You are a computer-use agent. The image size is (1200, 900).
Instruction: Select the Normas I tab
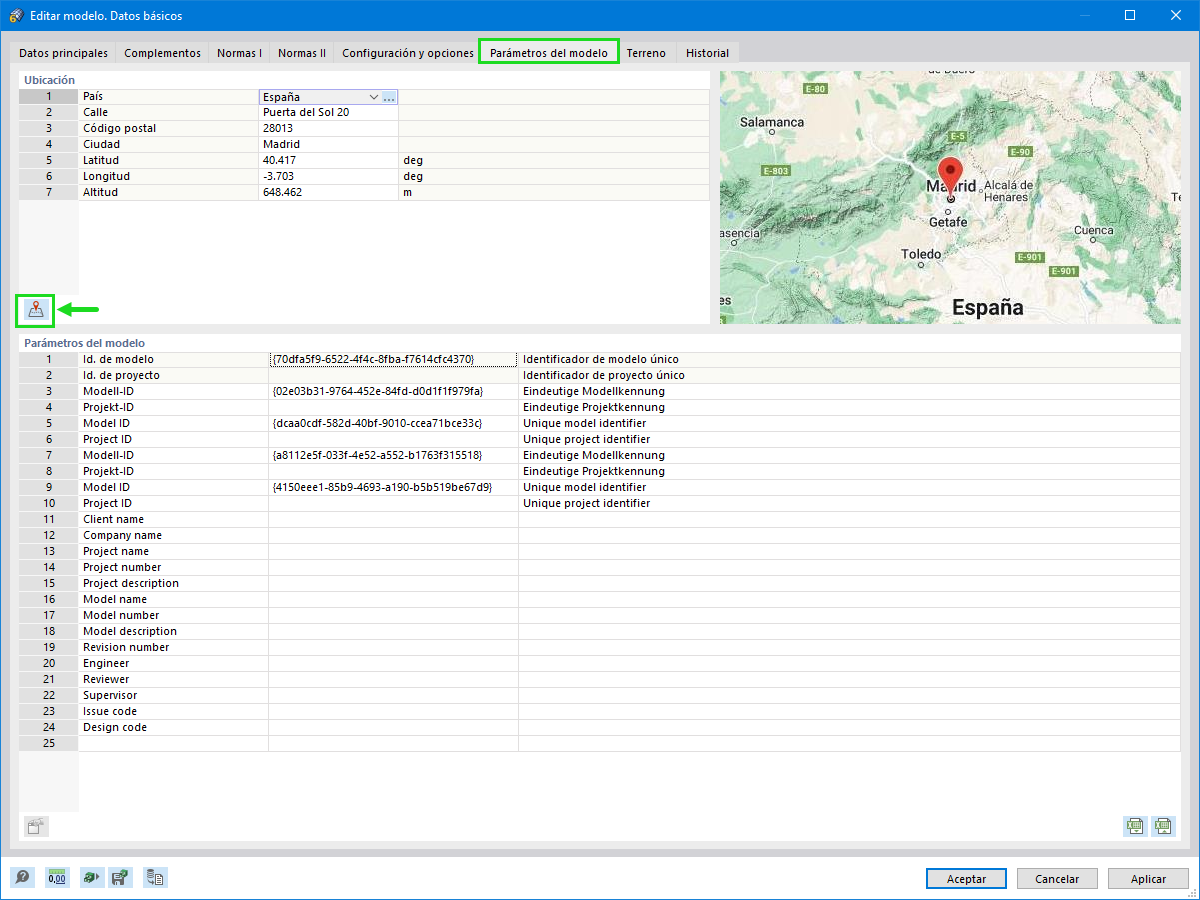point(239,53)
